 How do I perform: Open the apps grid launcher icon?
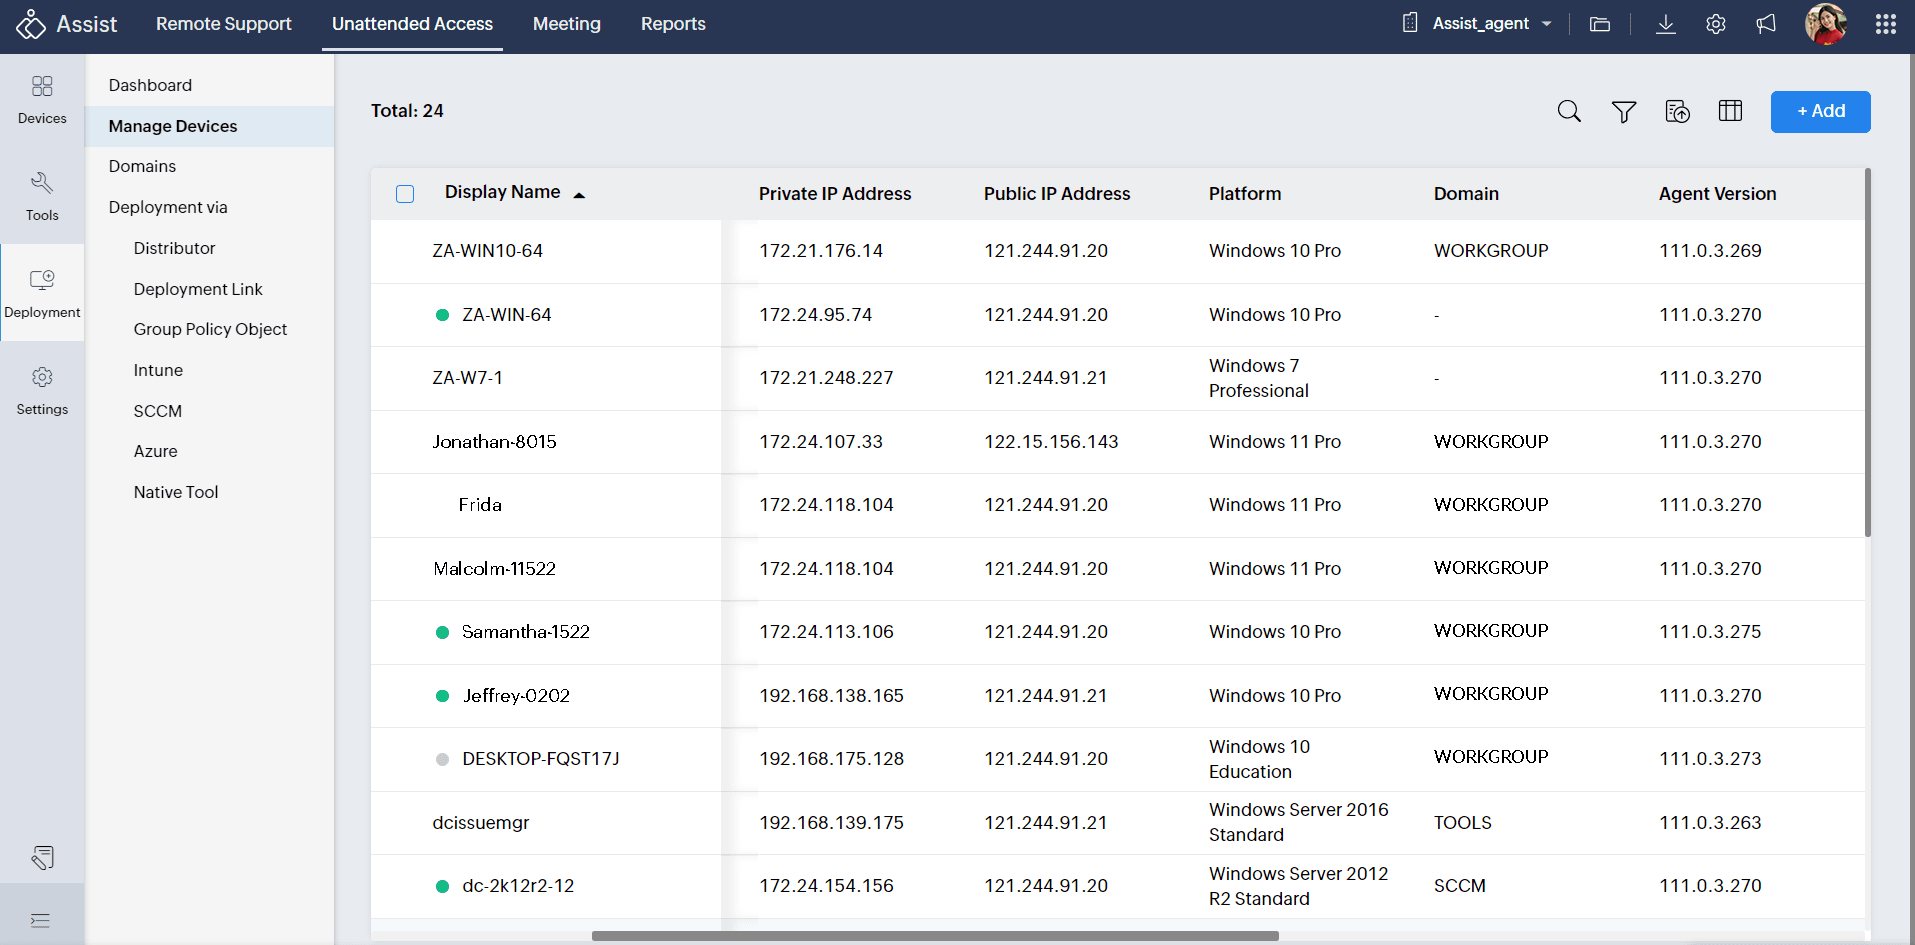(x=1885, y=24)
